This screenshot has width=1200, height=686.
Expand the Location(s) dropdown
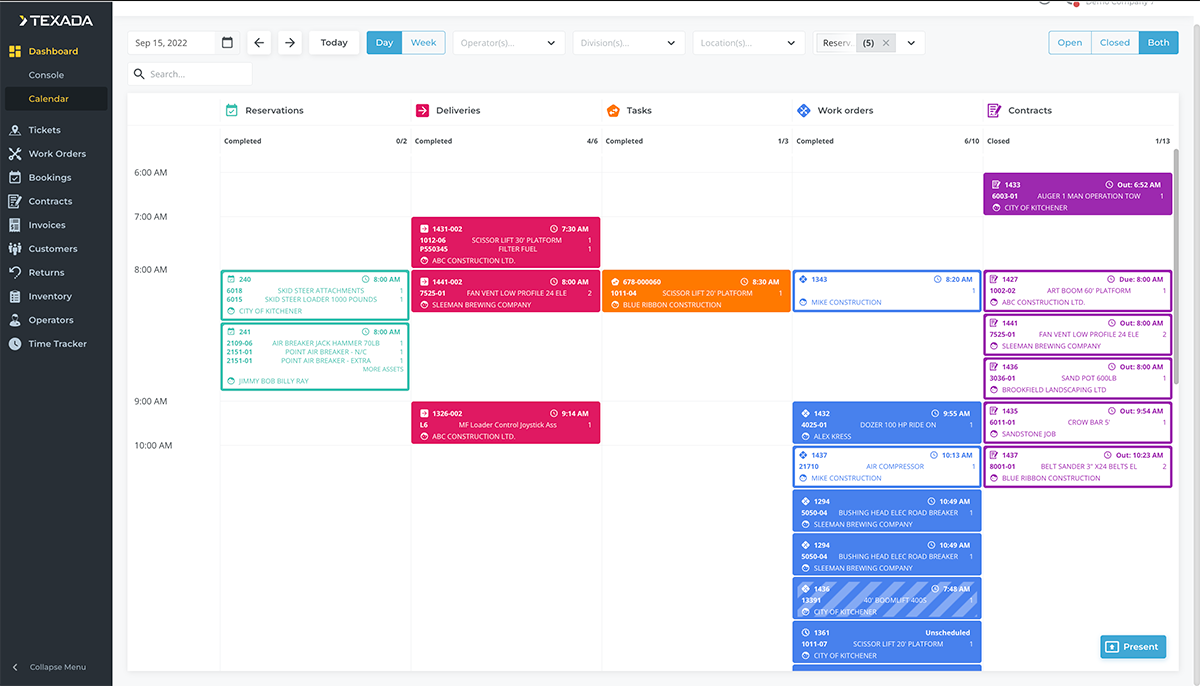[748, 43]
